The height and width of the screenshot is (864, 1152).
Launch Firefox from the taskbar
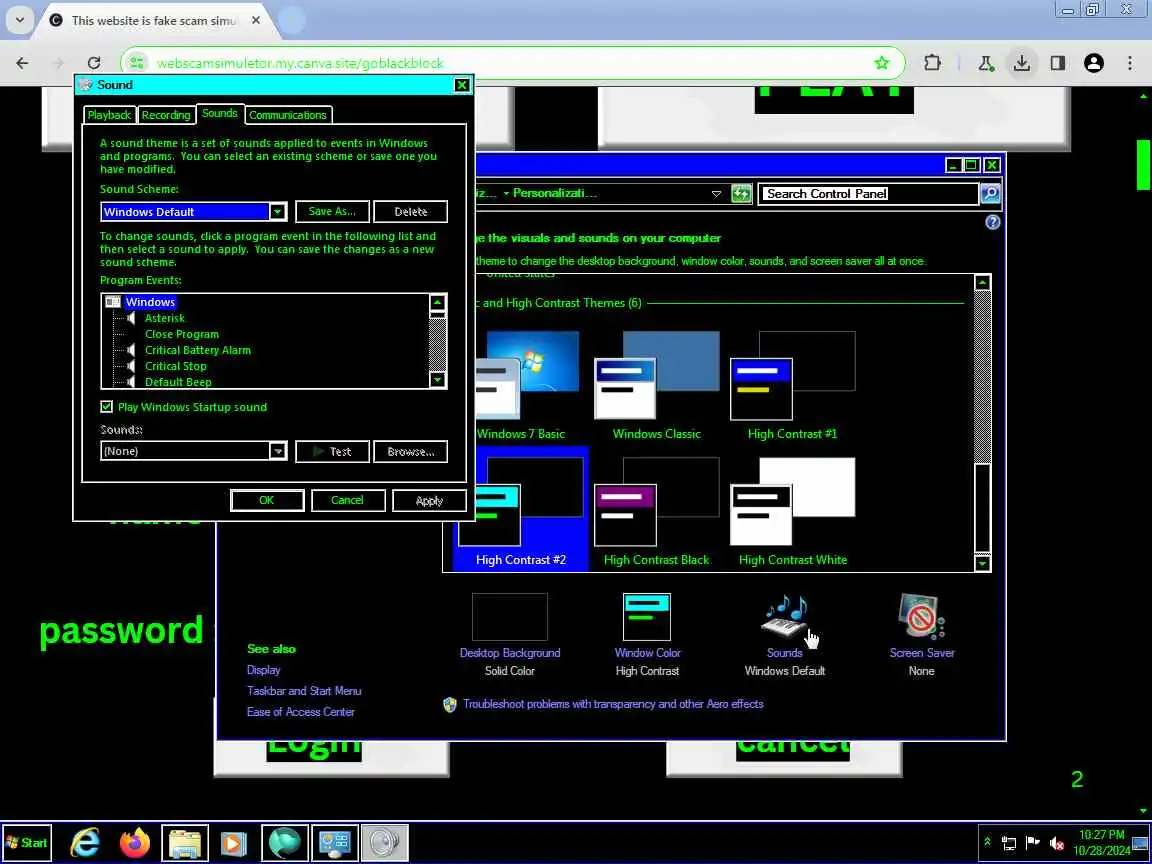(x=134, y=843)
